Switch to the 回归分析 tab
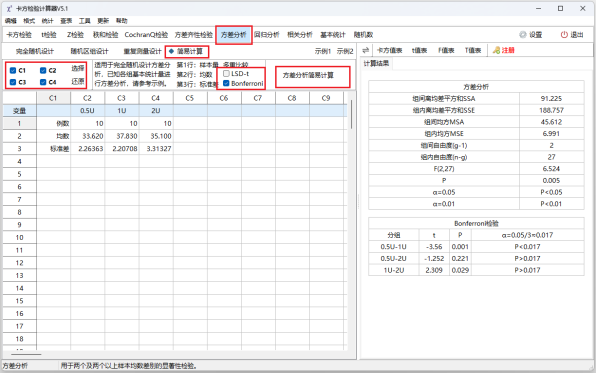The image size is (596, 373). [266, 35]
